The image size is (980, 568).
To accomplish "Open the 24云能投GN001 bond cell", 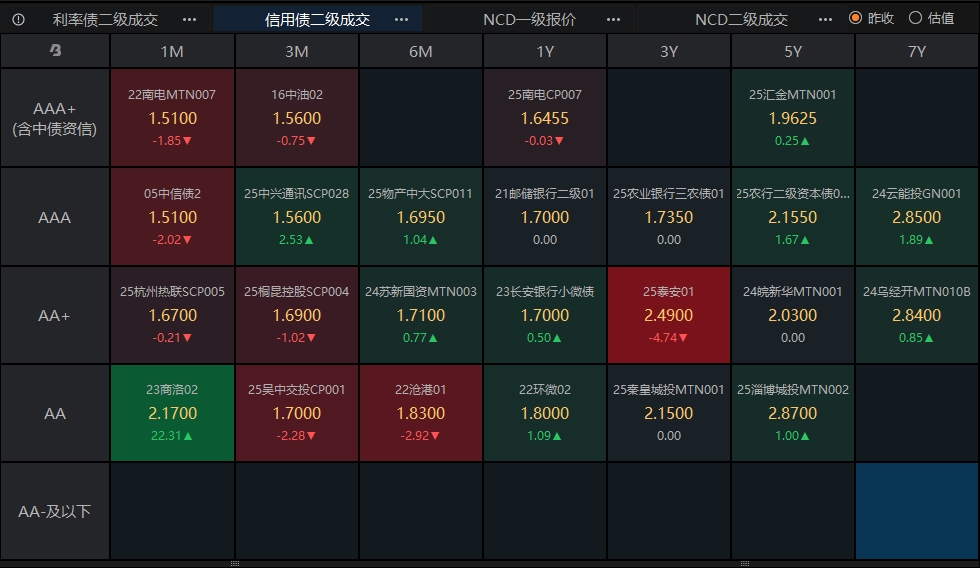I will tap(917, 217).
